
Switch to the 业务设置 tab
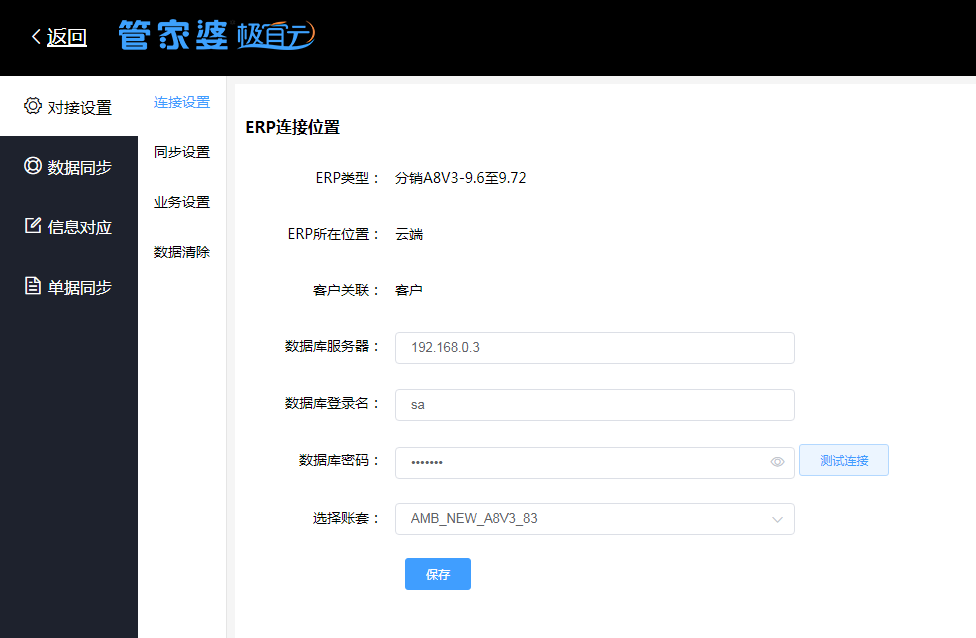click(182, 202)
